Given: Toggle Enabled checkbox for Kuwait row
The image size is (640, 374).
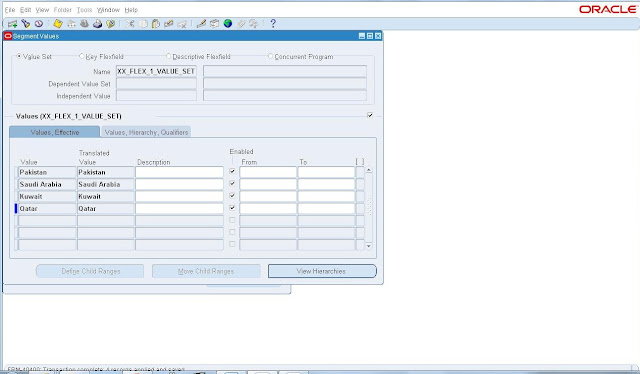Looking at the screenshot, I should tap(232, 196).
